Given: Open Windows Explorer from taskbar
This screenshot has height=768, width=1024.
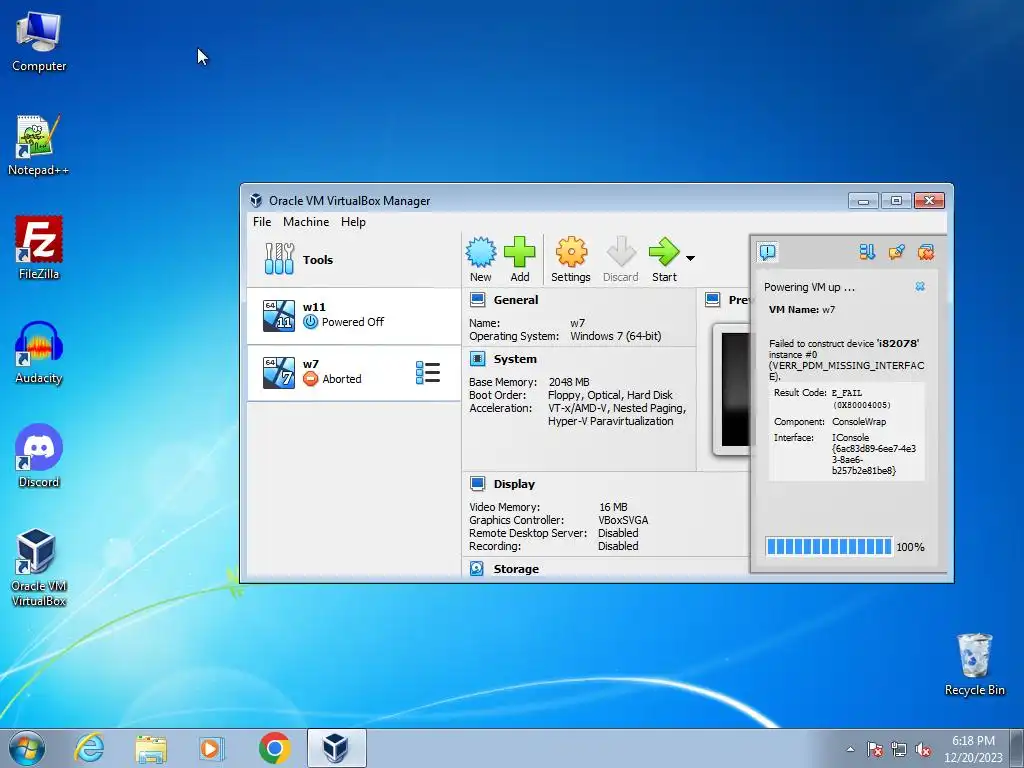Looking at the screenshot, I should point(151,748).
